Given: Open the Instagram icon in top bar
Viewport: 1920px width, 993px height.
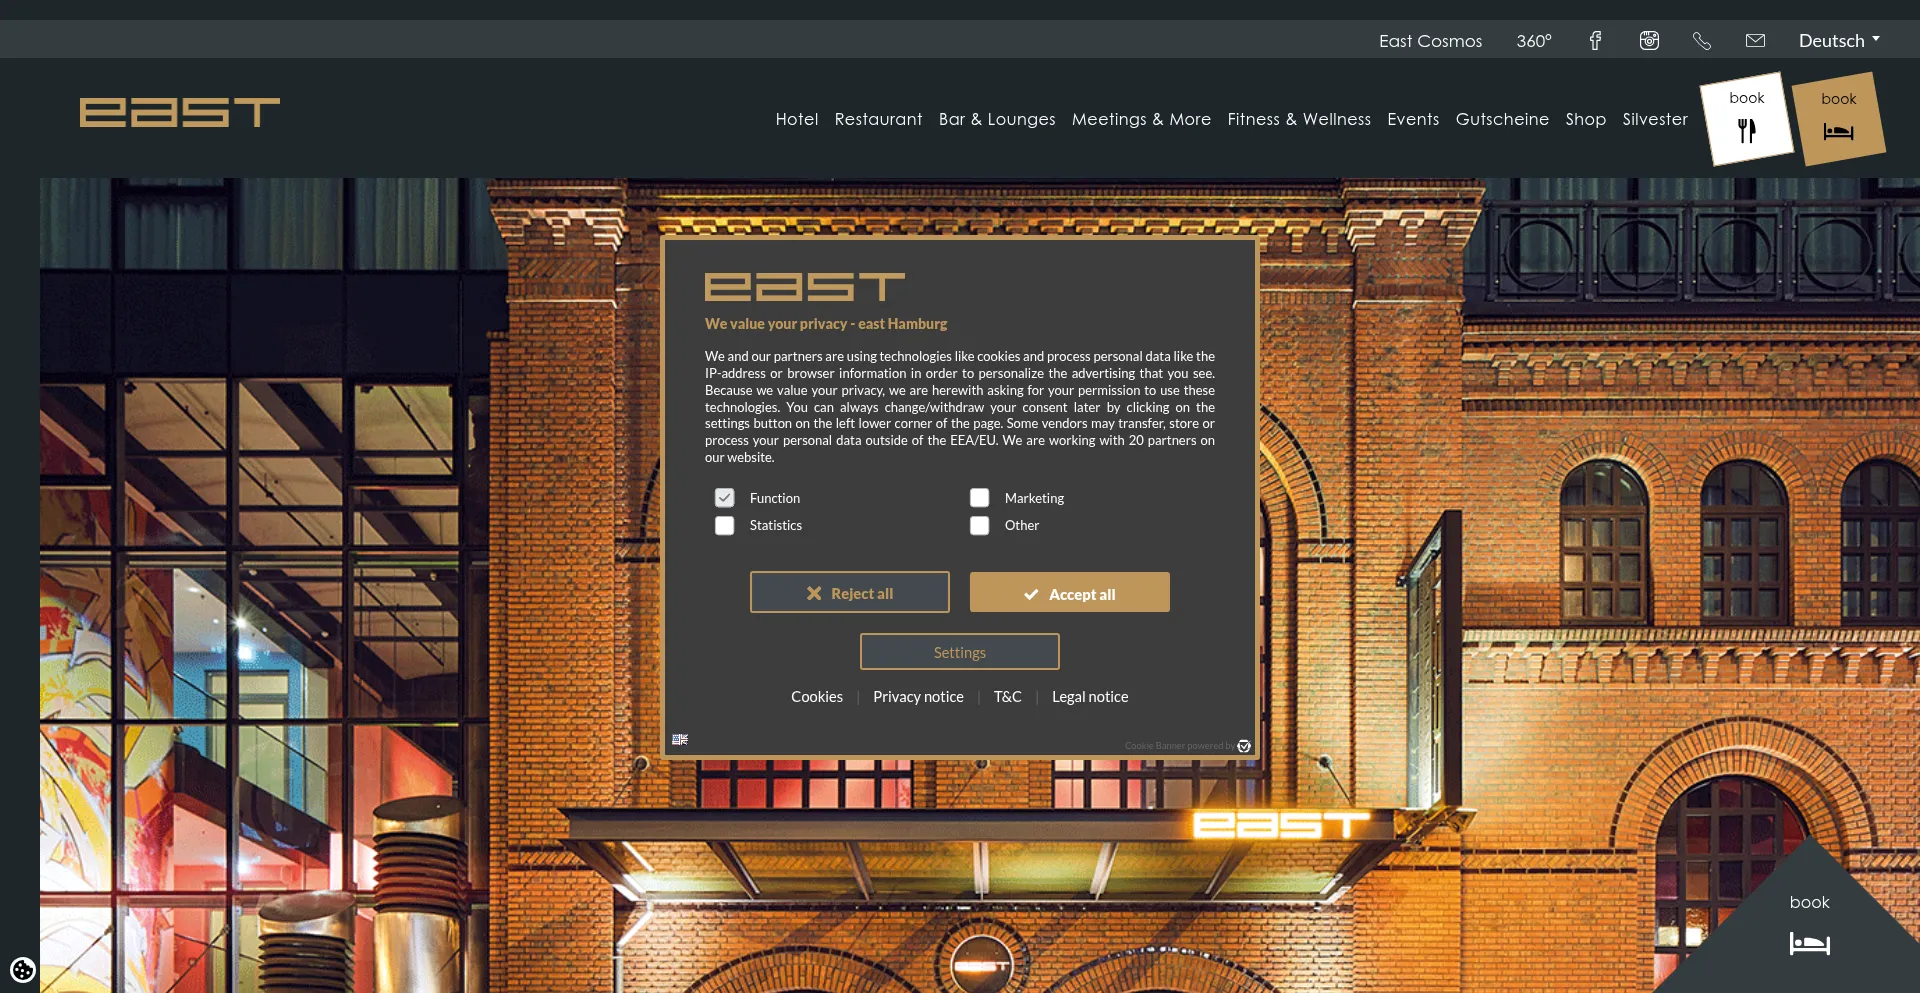Looking at the screenshot, I should tap(1649, 41).
